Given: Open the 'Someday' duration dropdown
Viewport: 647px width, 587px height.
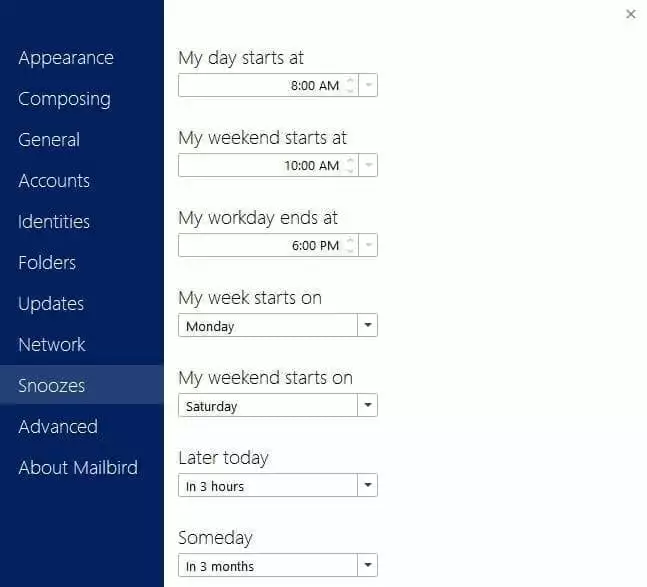Looking at the screenshot, I should click(368, 566).
